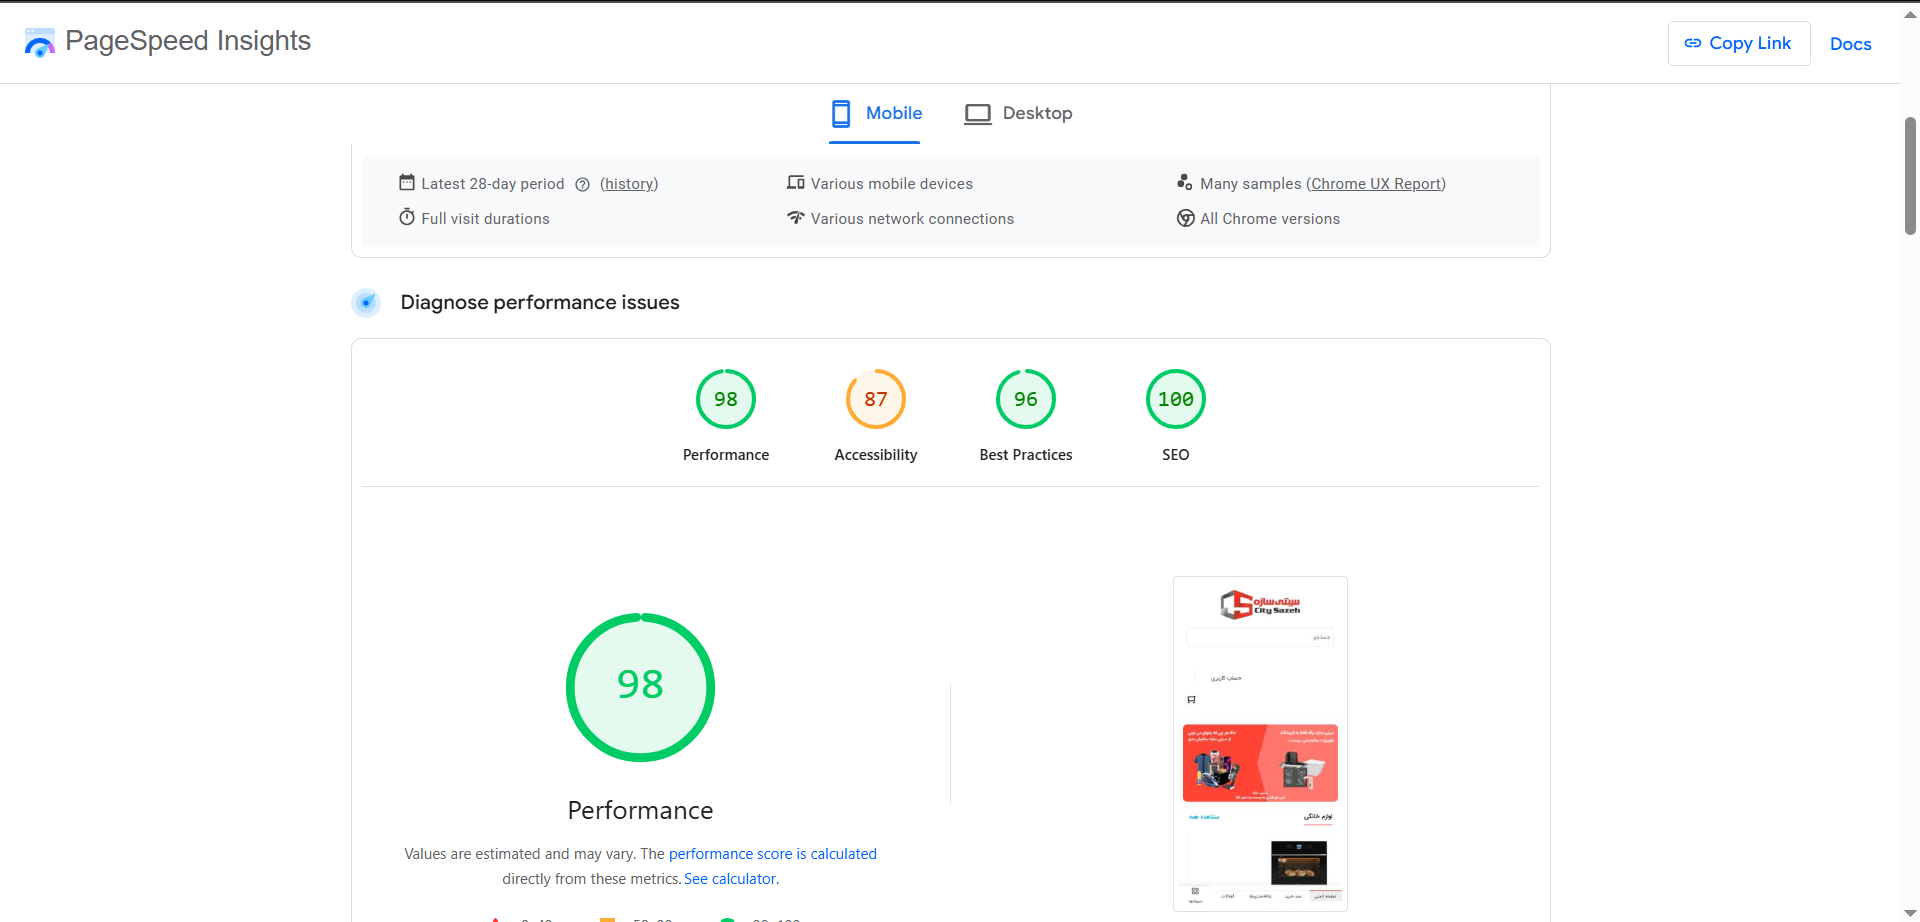This screenshot has height=922, width=1920.
Task: Click the devices icon beside Various mobile devices
Action: (x=796, y=182)
